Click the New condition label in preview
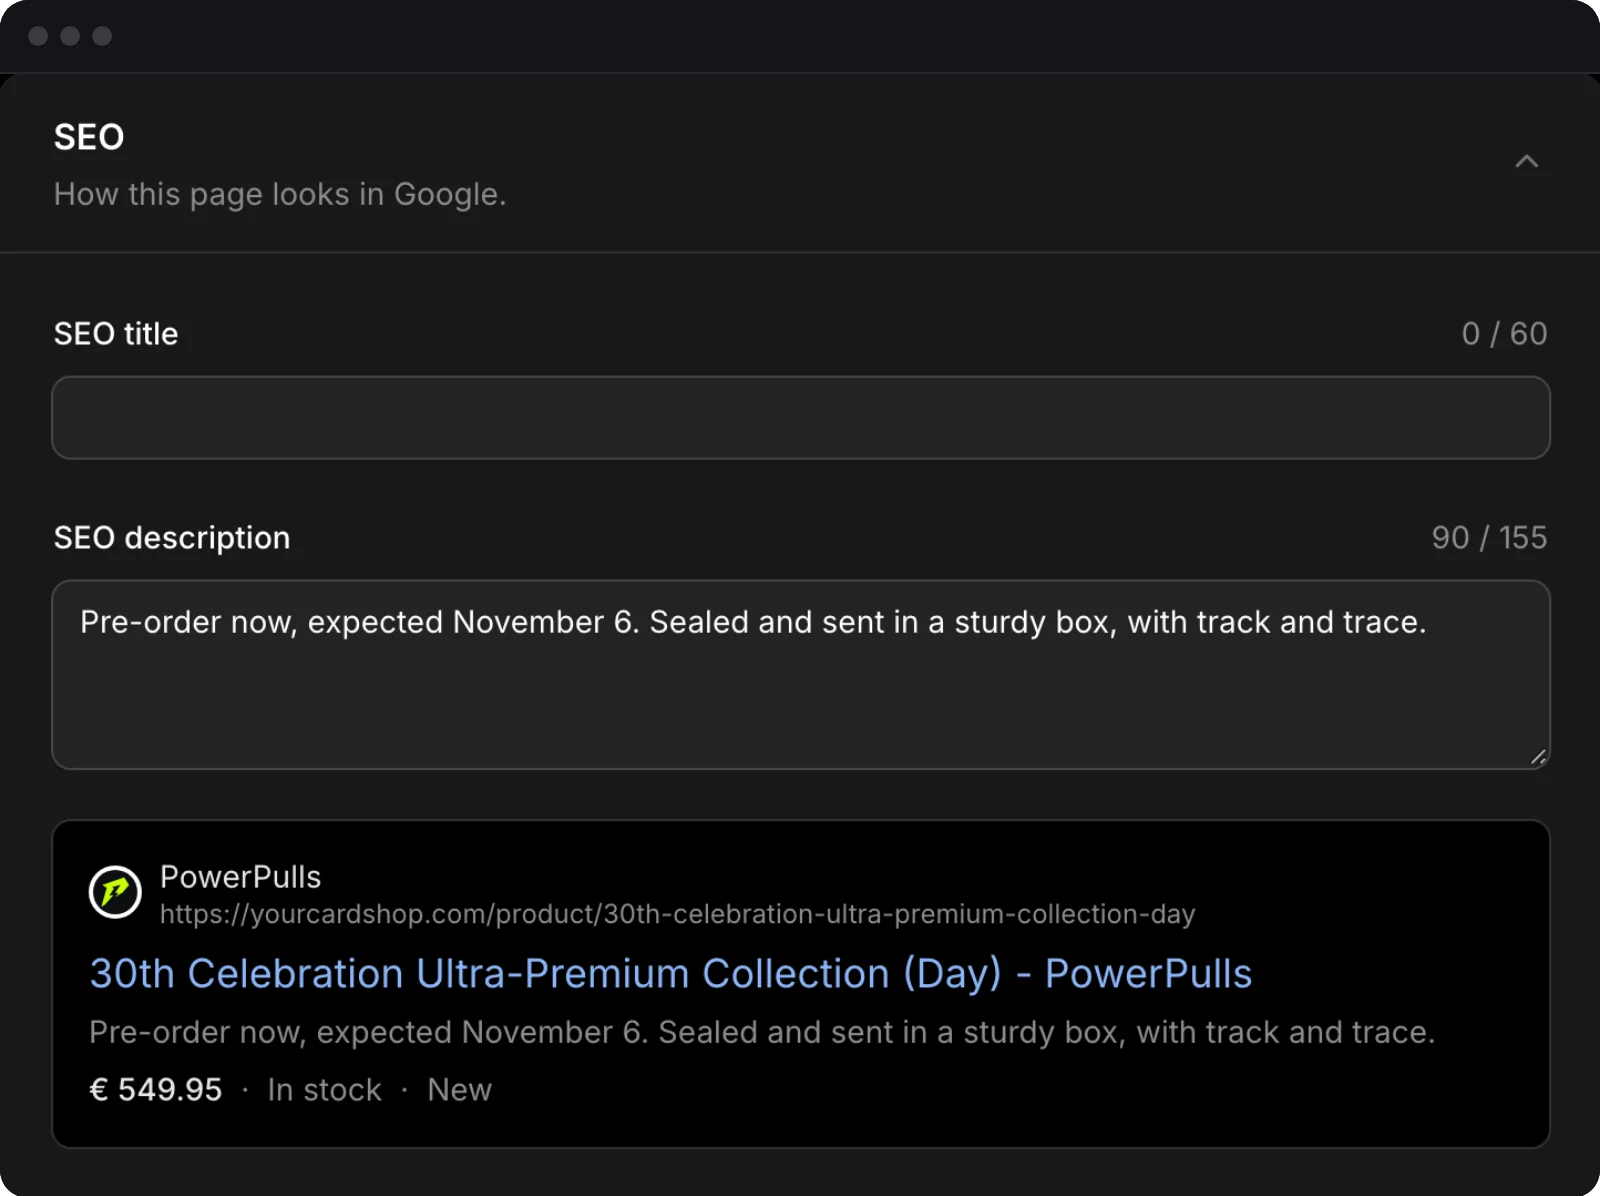 pyautogui.click(x=459, y=1090)
